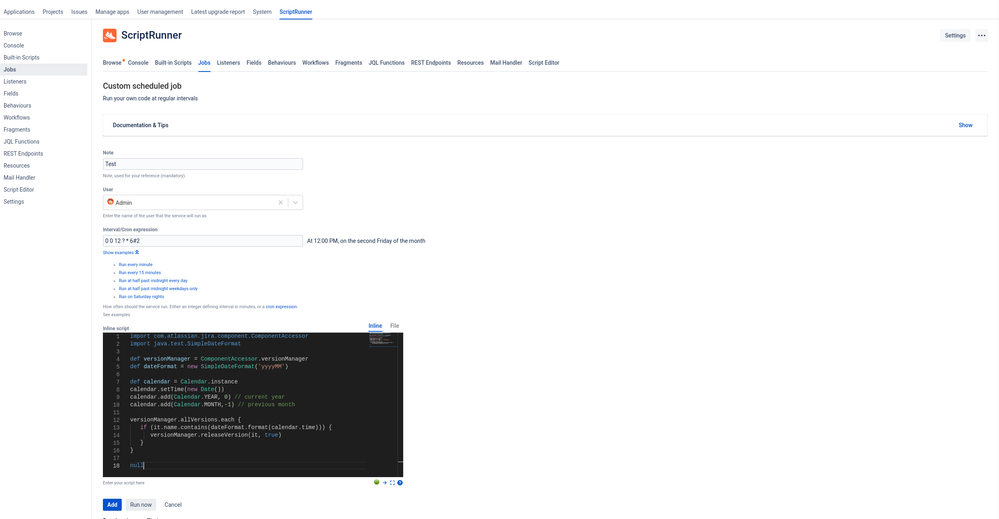This screenshot has width=999, height=519.
Task: Open Issues in the top admin menu
Action: (x=79, y=12)
